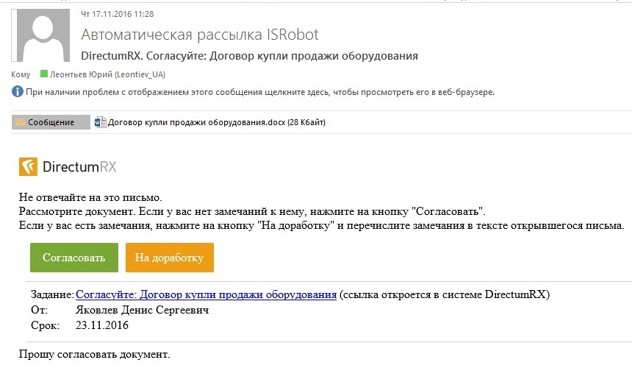Click the view-in-browser notice message
The image size is (632, 382).
(x=260, y=92)
